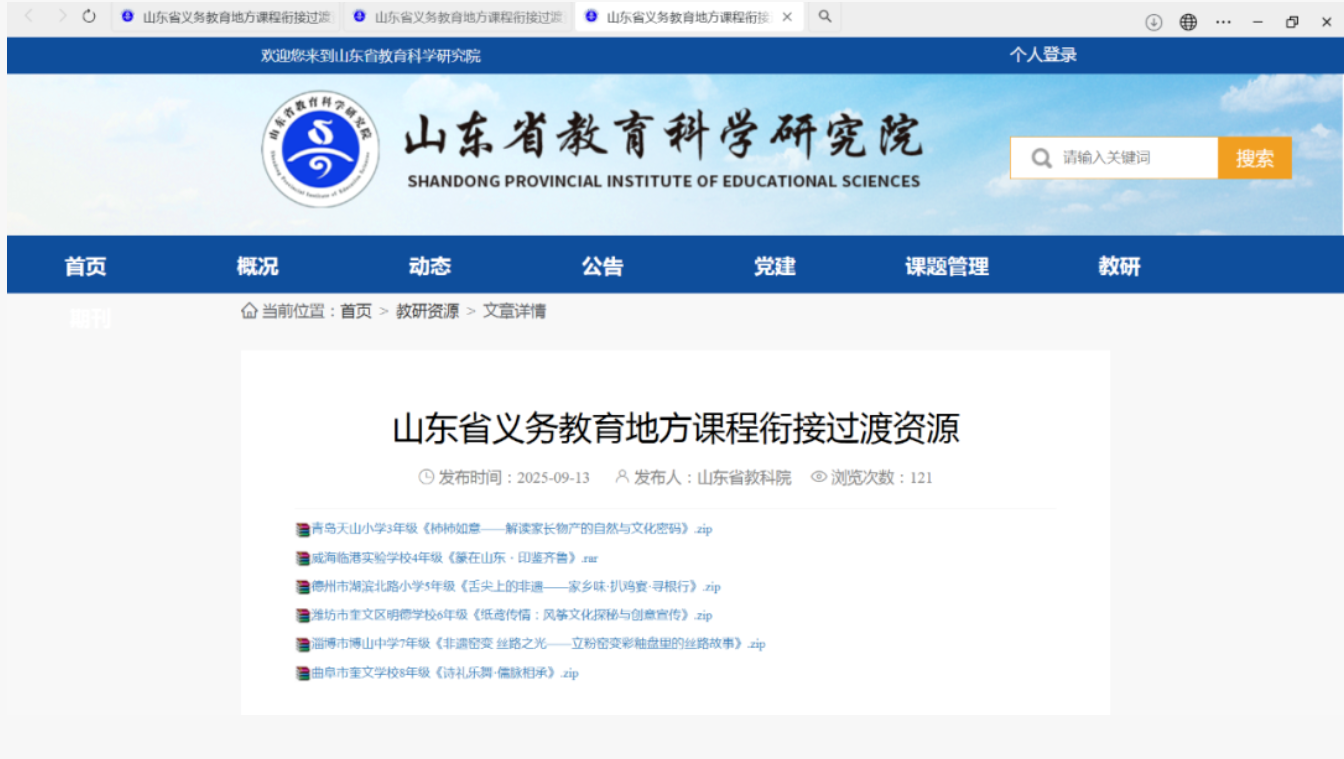Open the 概况 navigation menu
1344x759 pixels.
[x=257, y=266]
